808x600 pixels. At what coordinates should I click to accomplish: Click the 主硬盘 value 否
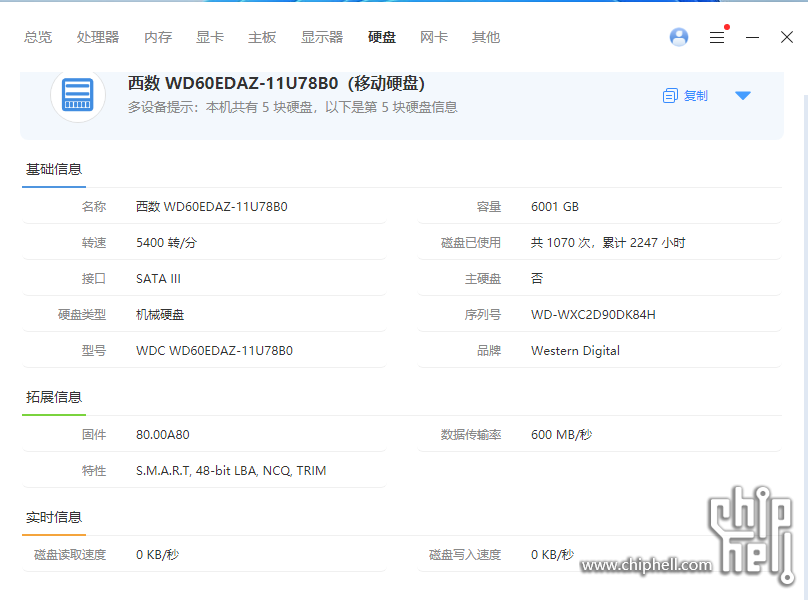(537, 279)
